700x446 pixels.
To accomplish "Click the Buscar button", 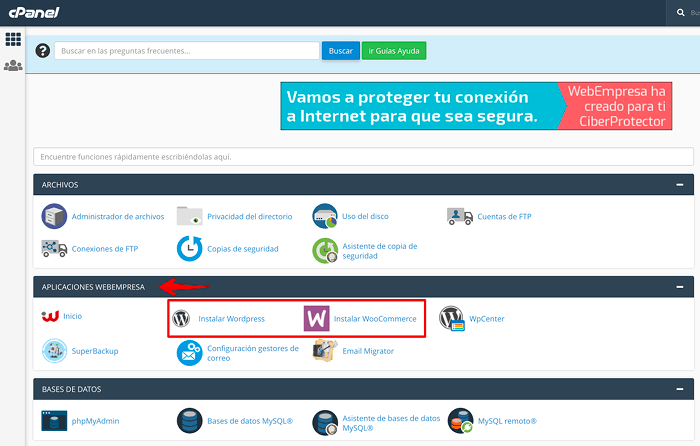I will coord(341,50).
